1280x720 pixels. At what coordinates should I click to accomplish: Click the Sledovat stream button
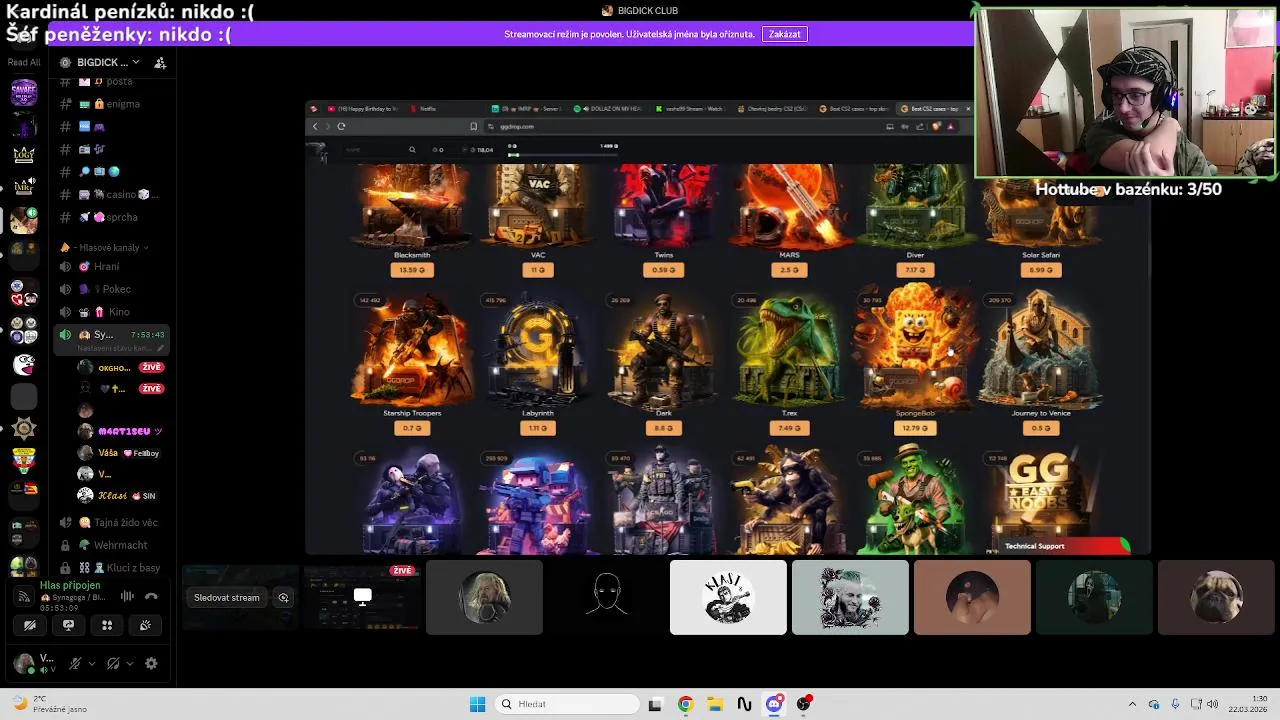pos(227,597)
